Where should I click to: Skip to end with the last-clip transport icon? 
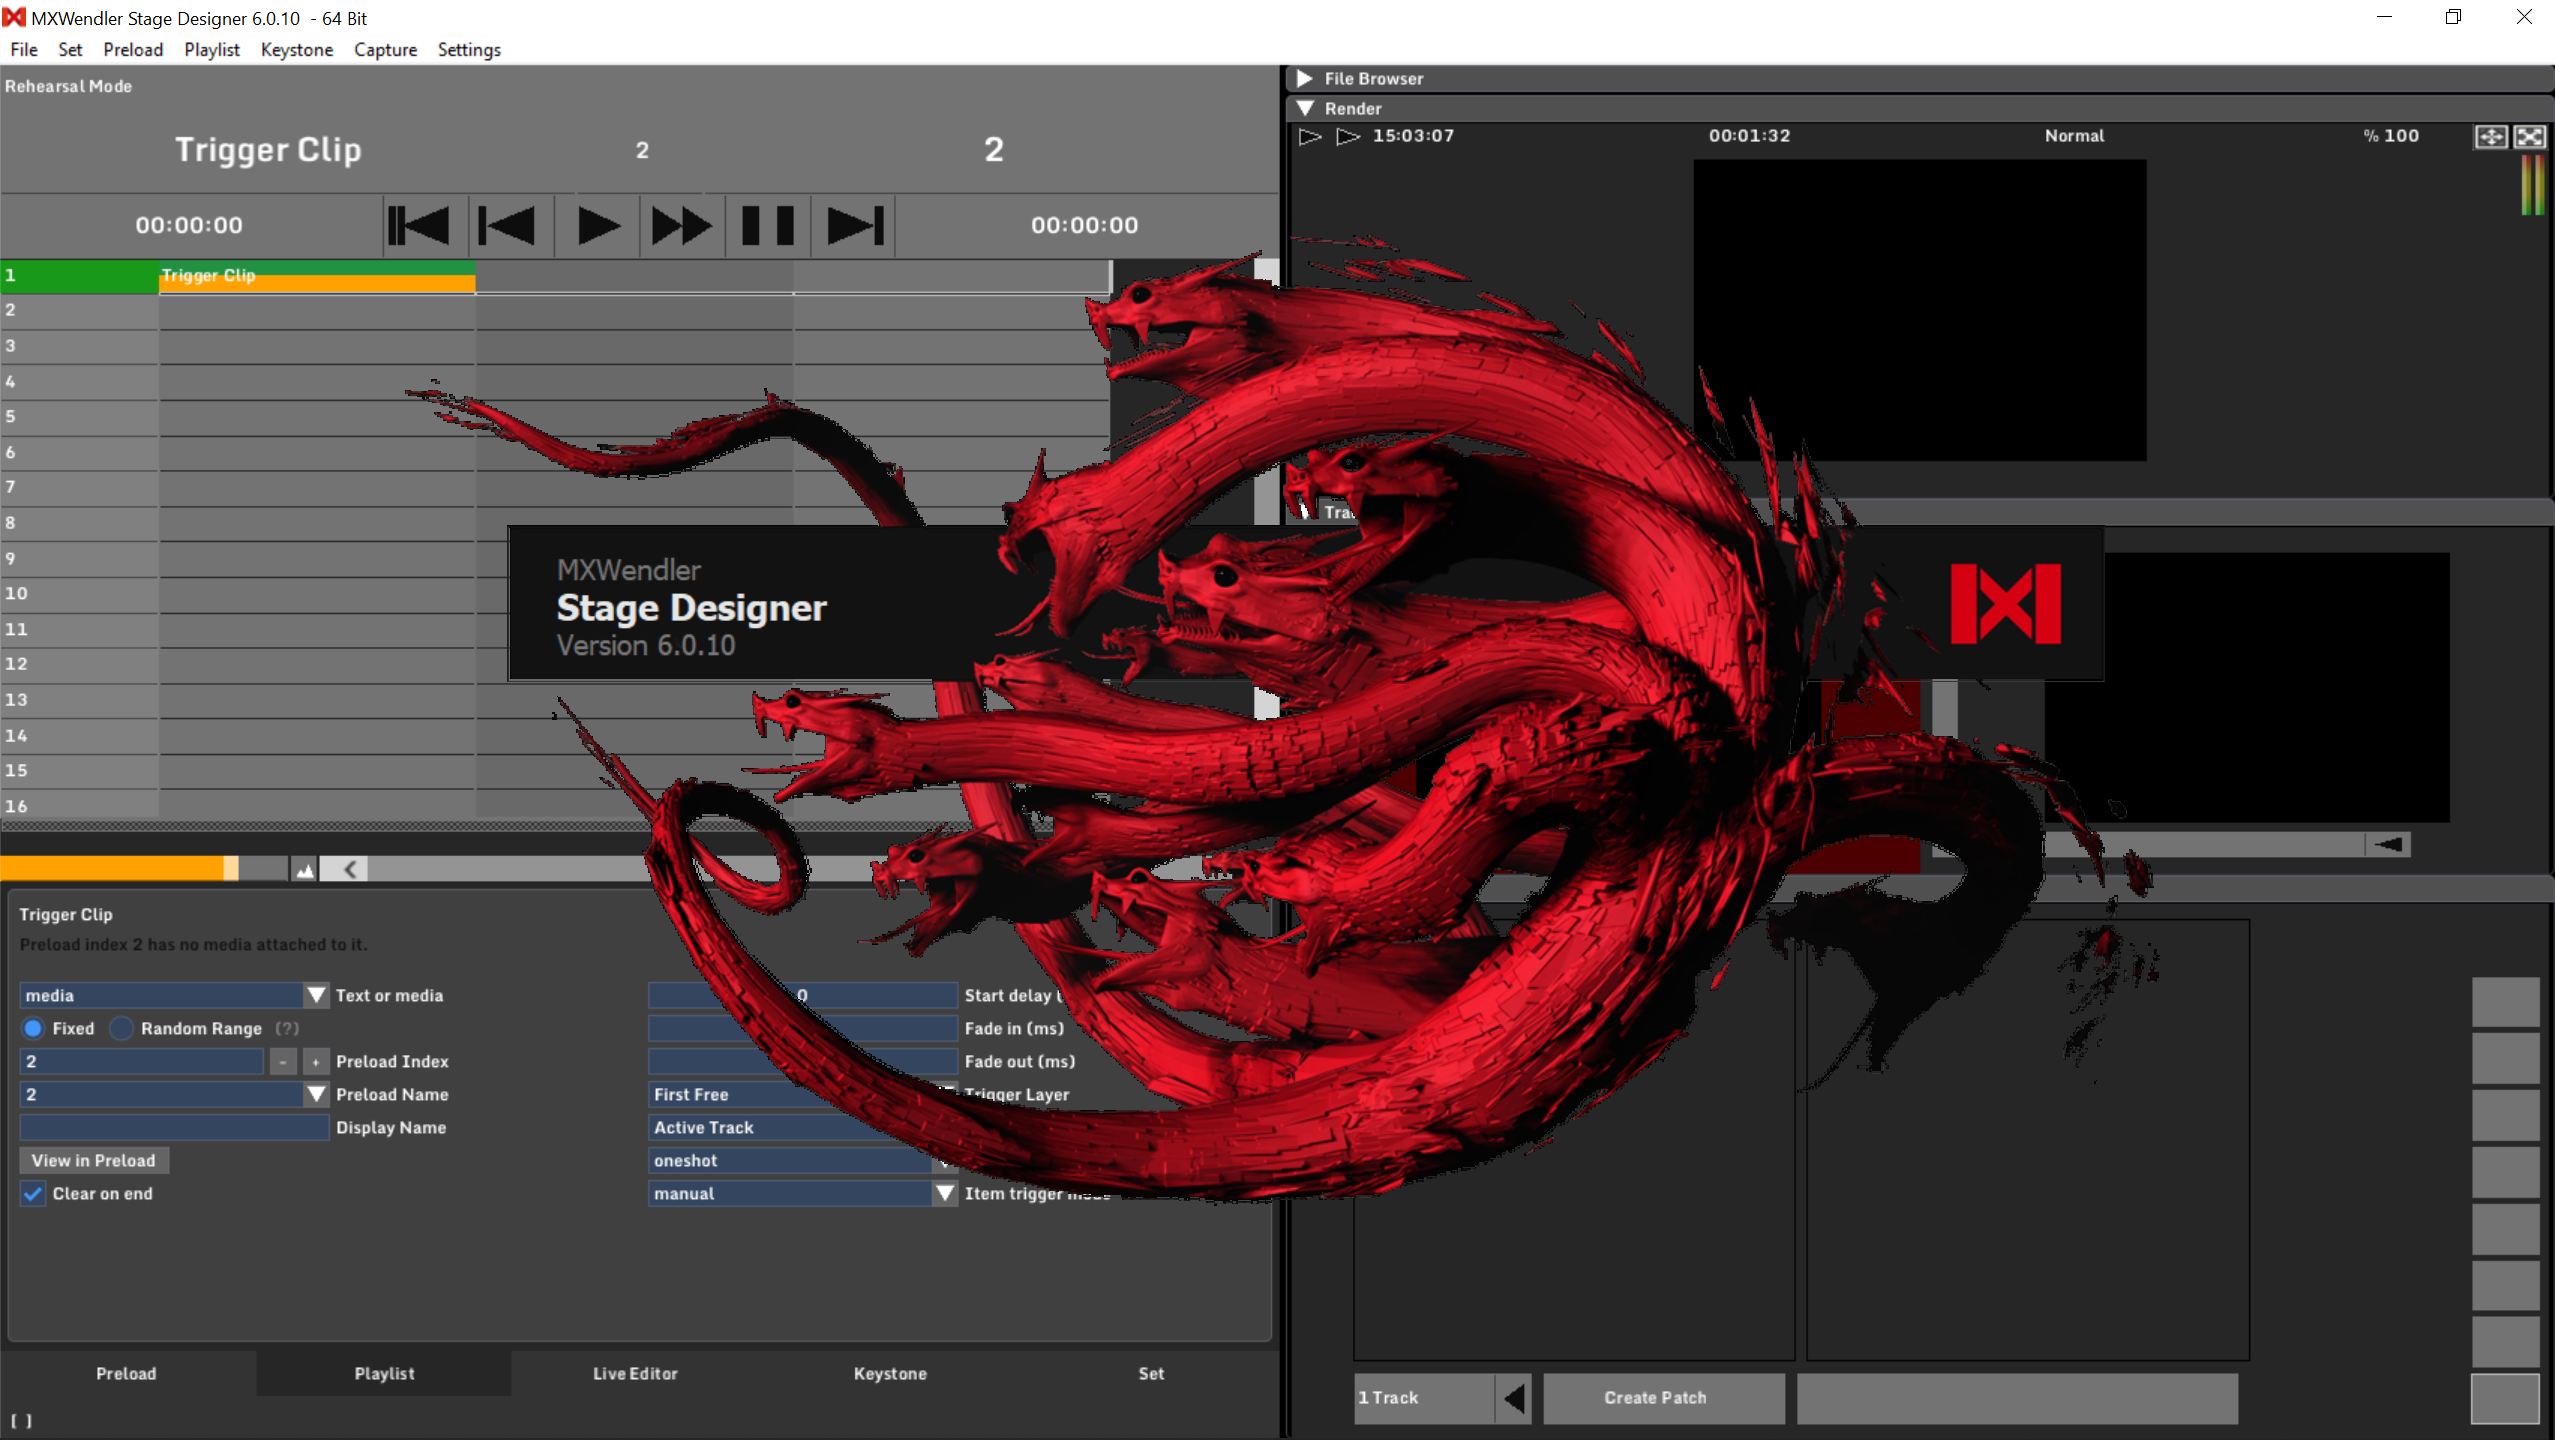(851, 224)
